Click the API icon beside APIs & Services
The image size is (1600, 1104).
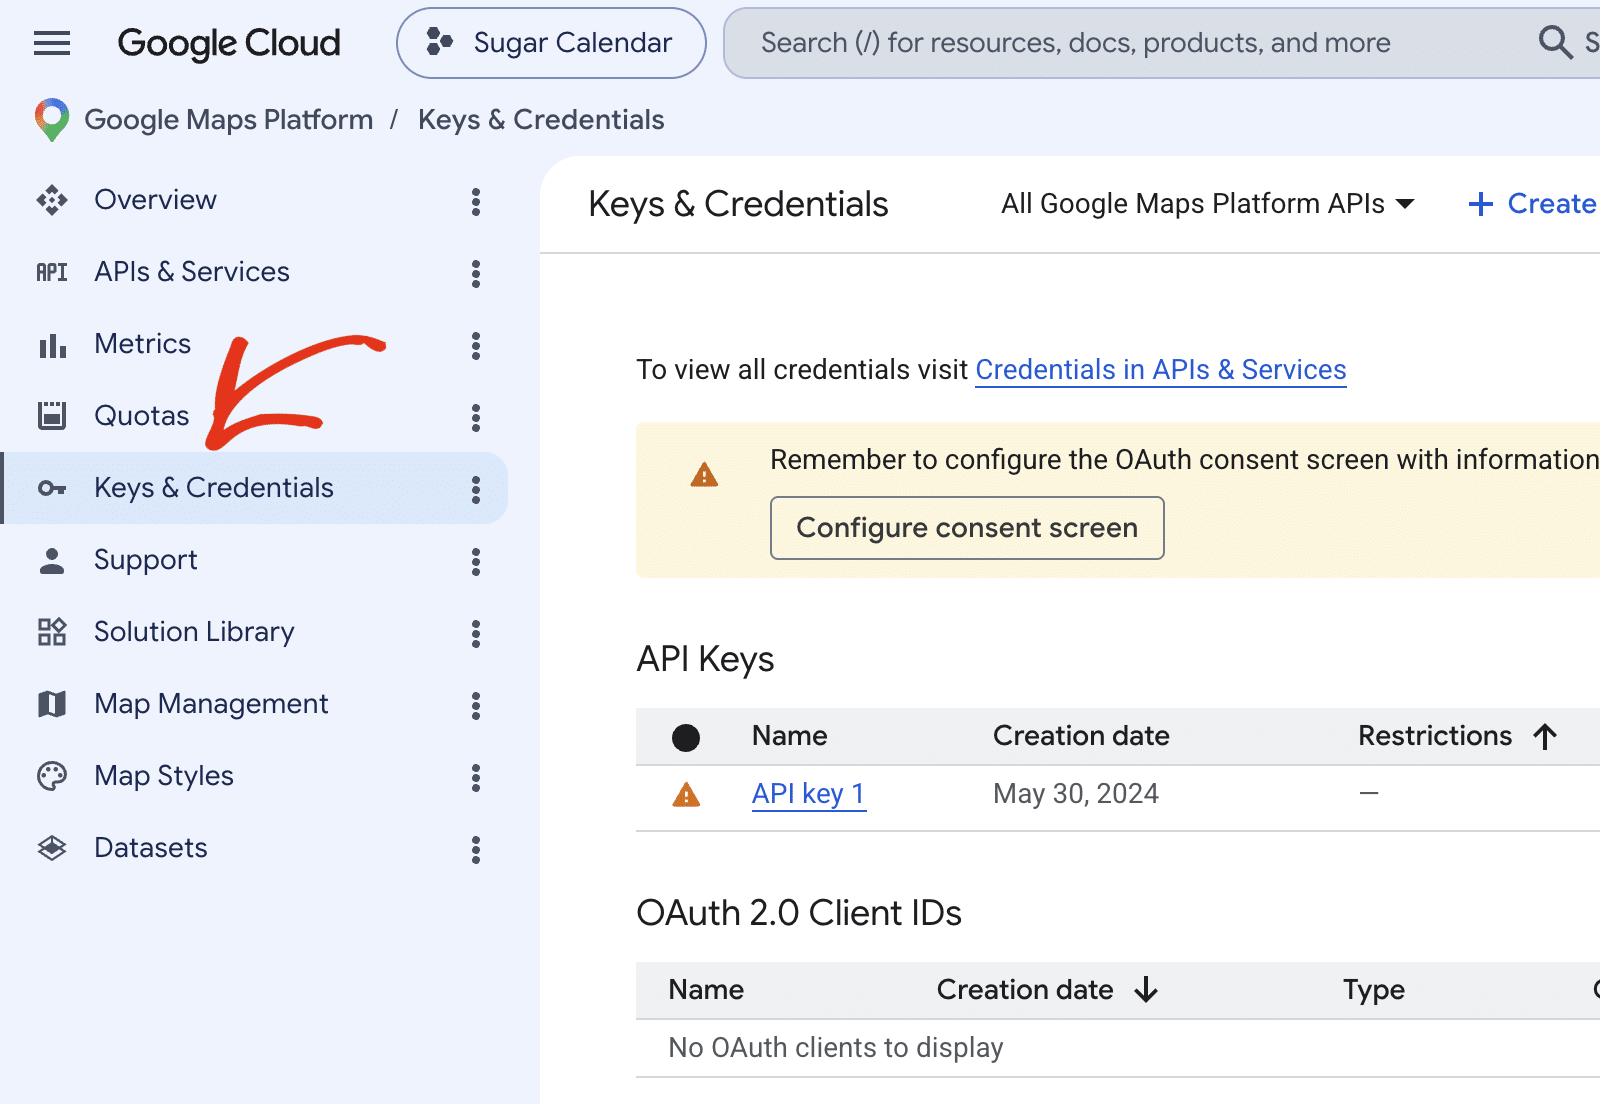coord(52,272)
